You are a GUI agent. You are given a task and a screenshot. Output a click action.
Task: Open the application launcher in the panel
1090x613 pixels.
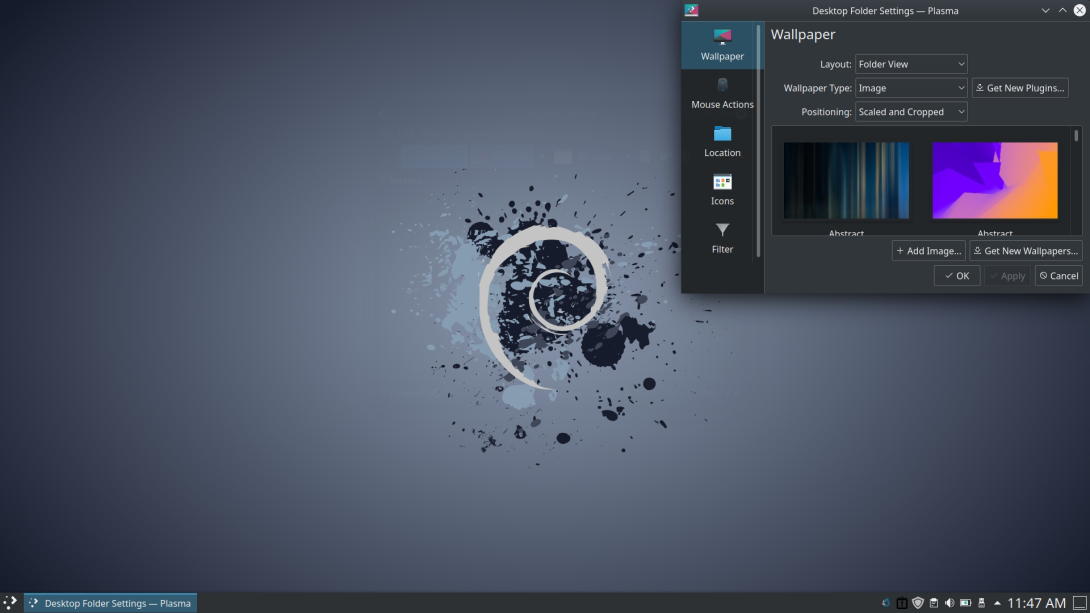10,603
